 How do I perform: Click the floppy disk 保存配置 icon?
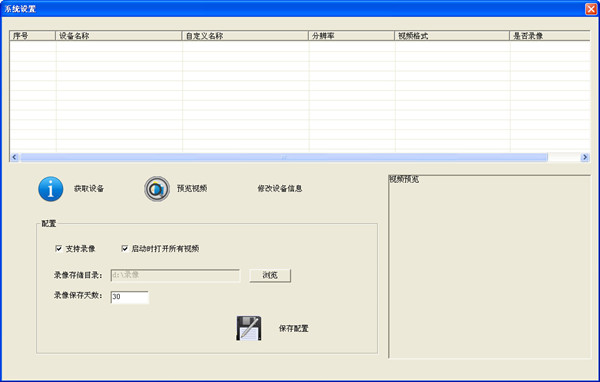[249, 328]
